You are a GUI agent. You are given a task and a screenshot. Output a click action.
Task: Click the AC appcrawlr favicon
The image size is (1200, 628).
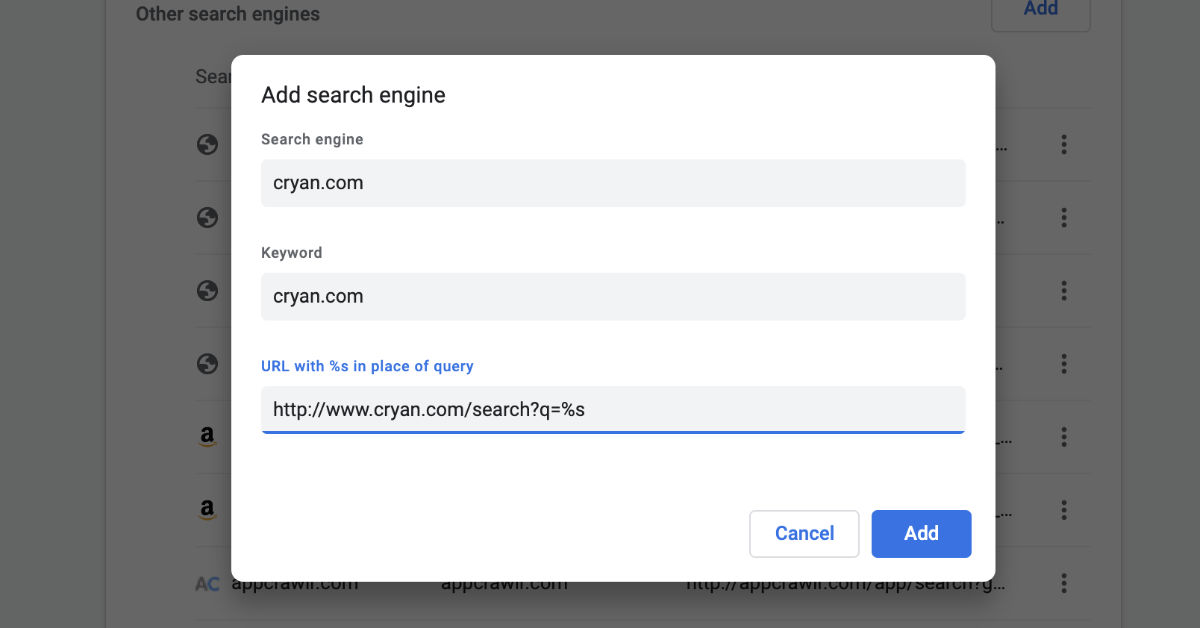point(207,584)
